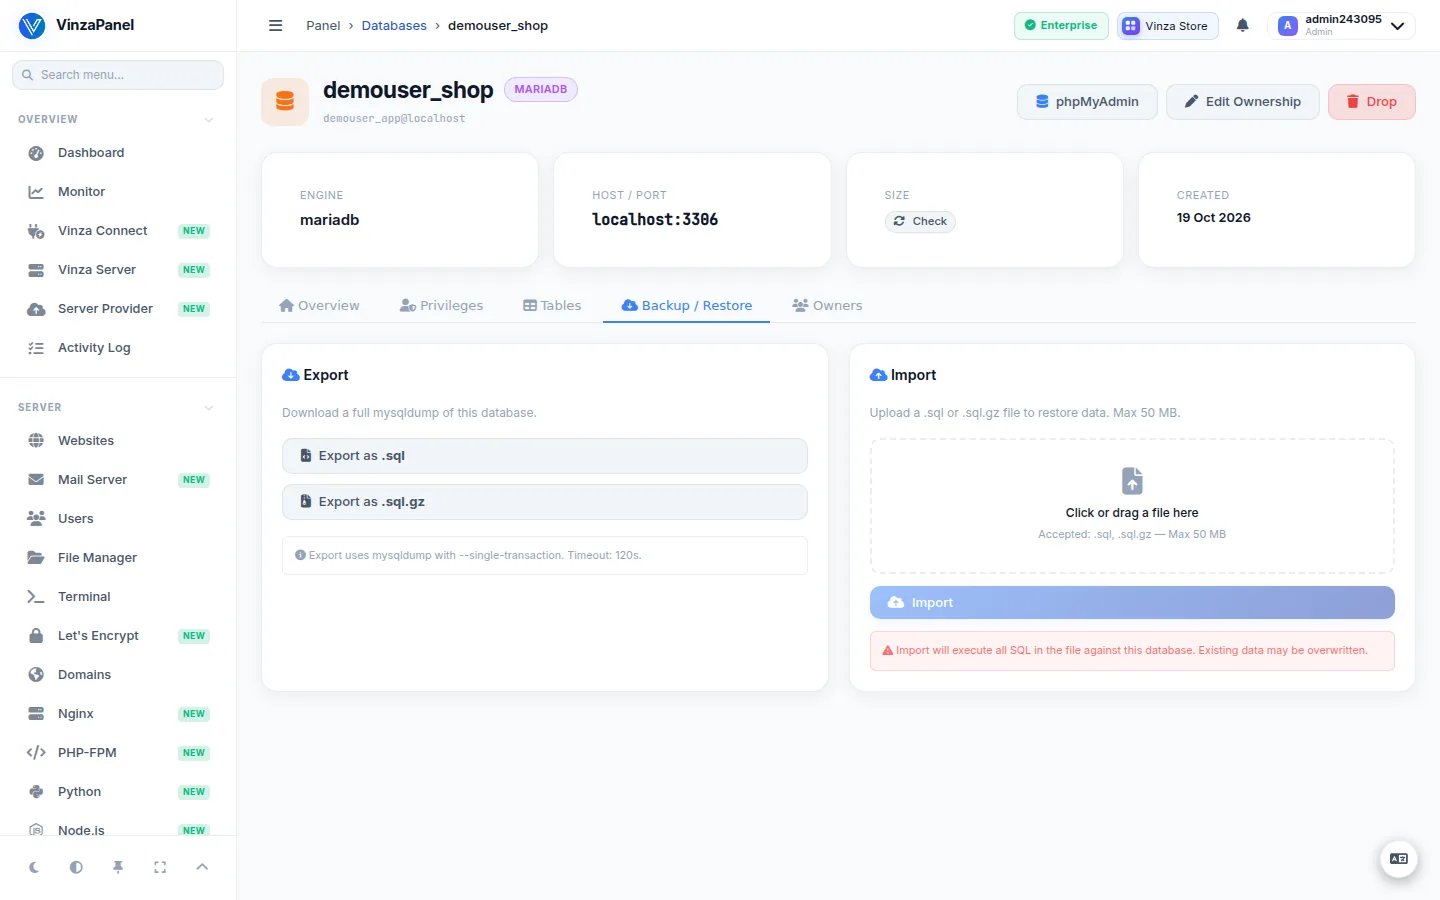The image size is (1440, 900).
Task: Collapse the bottom toolbar with the up chevron
Action: (x=202, y=867)
